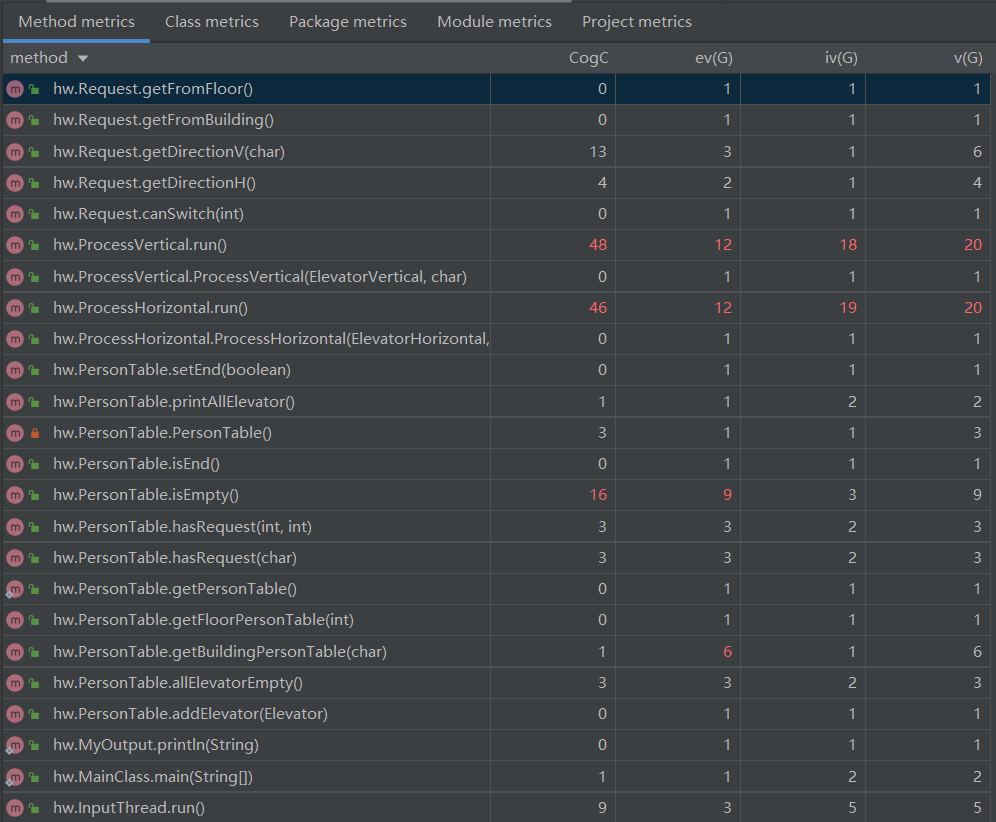Click method icon next to hw.MainClass.main(String[])
This screenshot has width=996, height=822.
(x=14, y=776)
